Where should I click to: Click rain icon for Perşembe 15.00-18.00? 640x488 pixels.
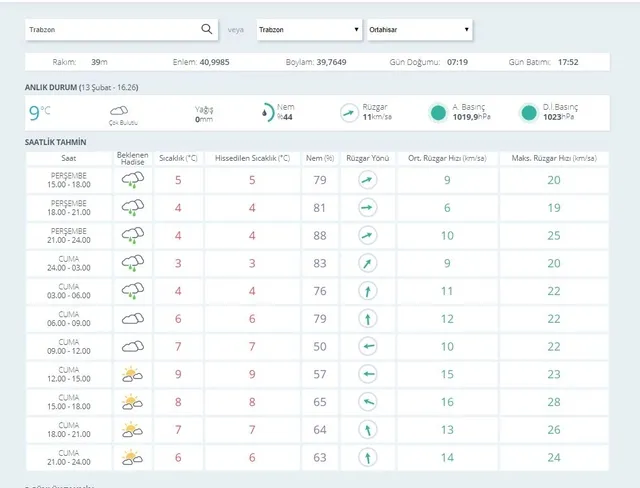[x=131, y=180]
